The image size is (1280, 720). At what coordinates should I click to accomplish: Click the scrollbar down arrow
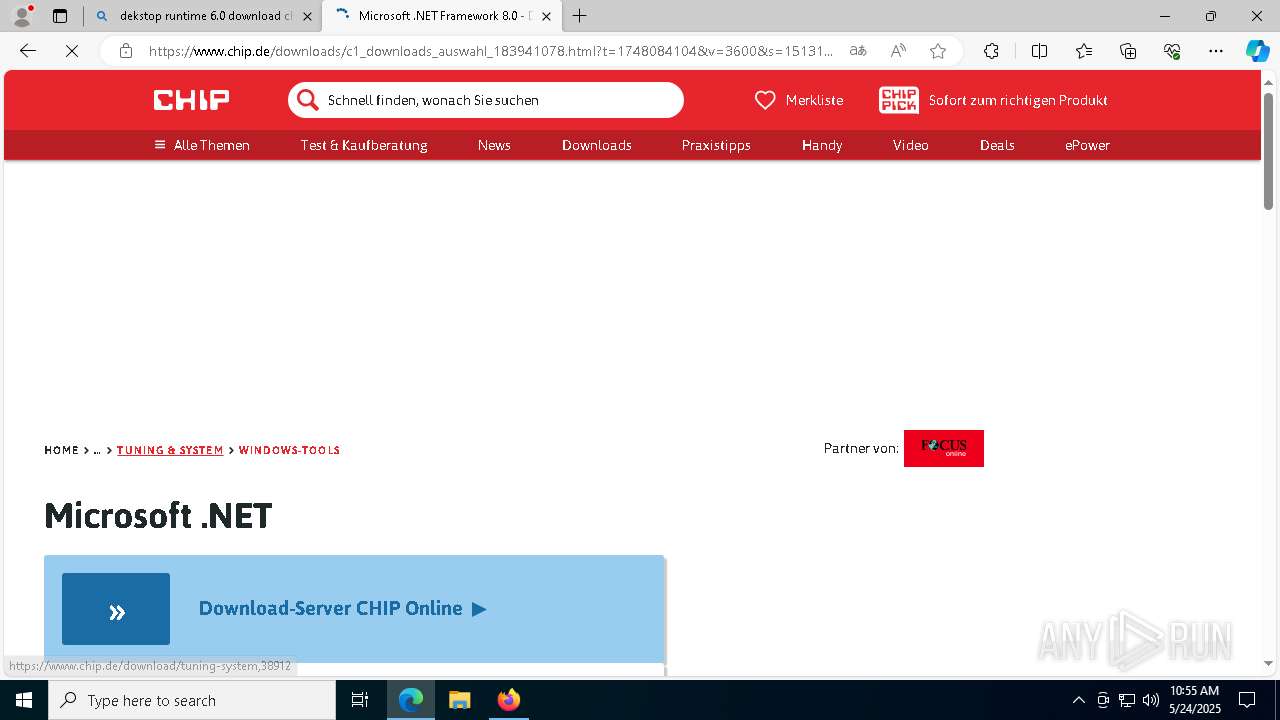[x=1268, y=663]
